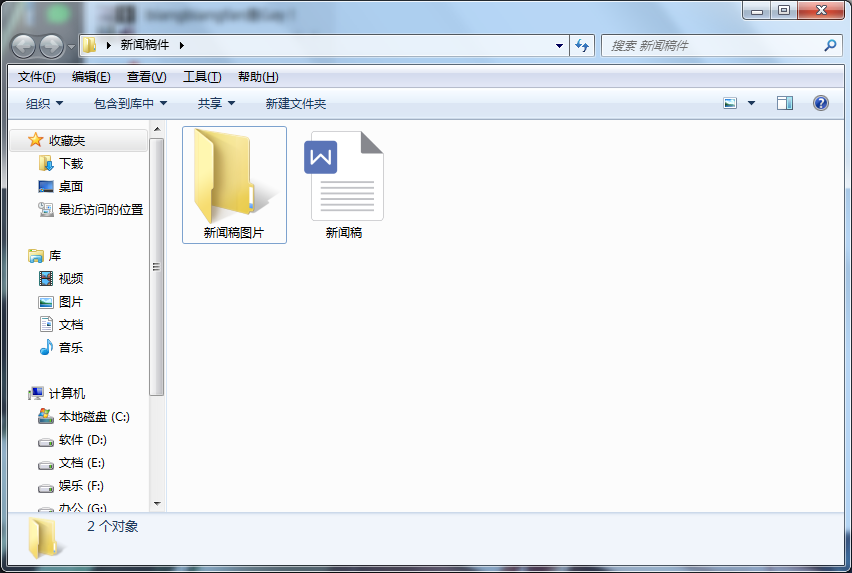
Task: Open the 文件(F) menu
Action: [x=37, y=77]
